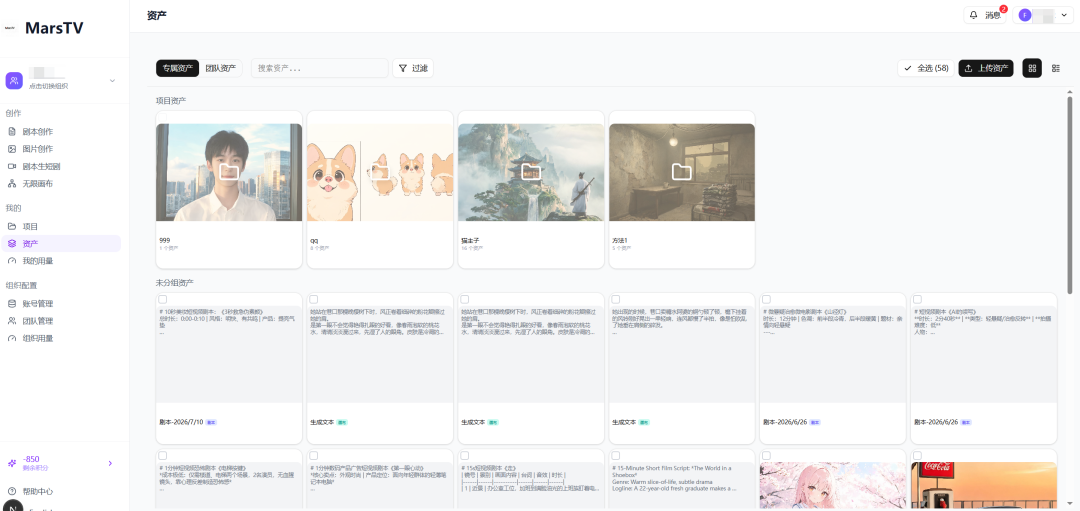Open the user account dropdown arrow
The height and width of the screenshot is (511, 1080).
click(1063, 15)
